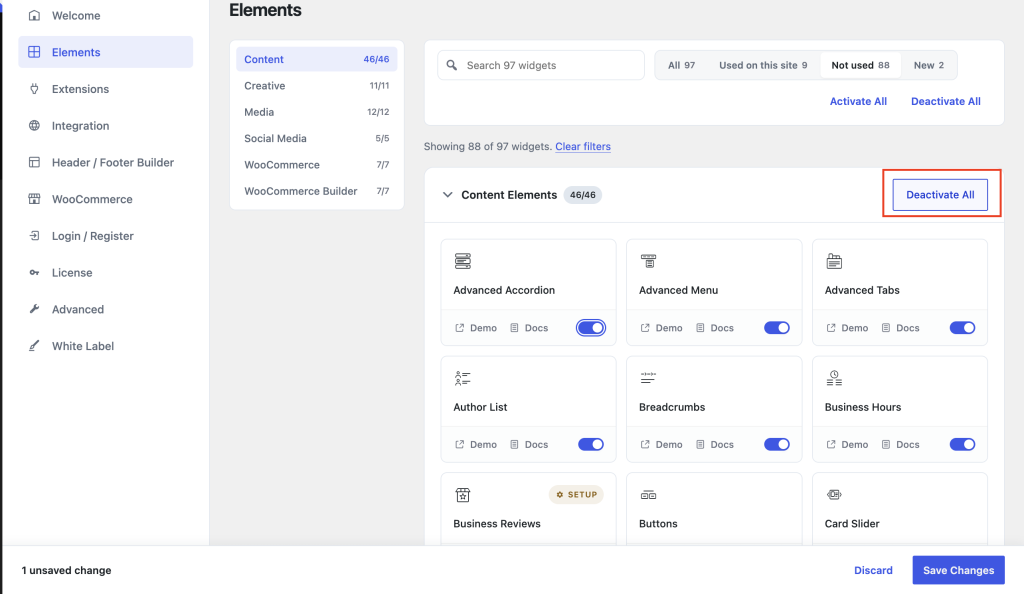Toggle the Business Hours widget off
The image size is (1024, 594).
[x=963, y=445]
